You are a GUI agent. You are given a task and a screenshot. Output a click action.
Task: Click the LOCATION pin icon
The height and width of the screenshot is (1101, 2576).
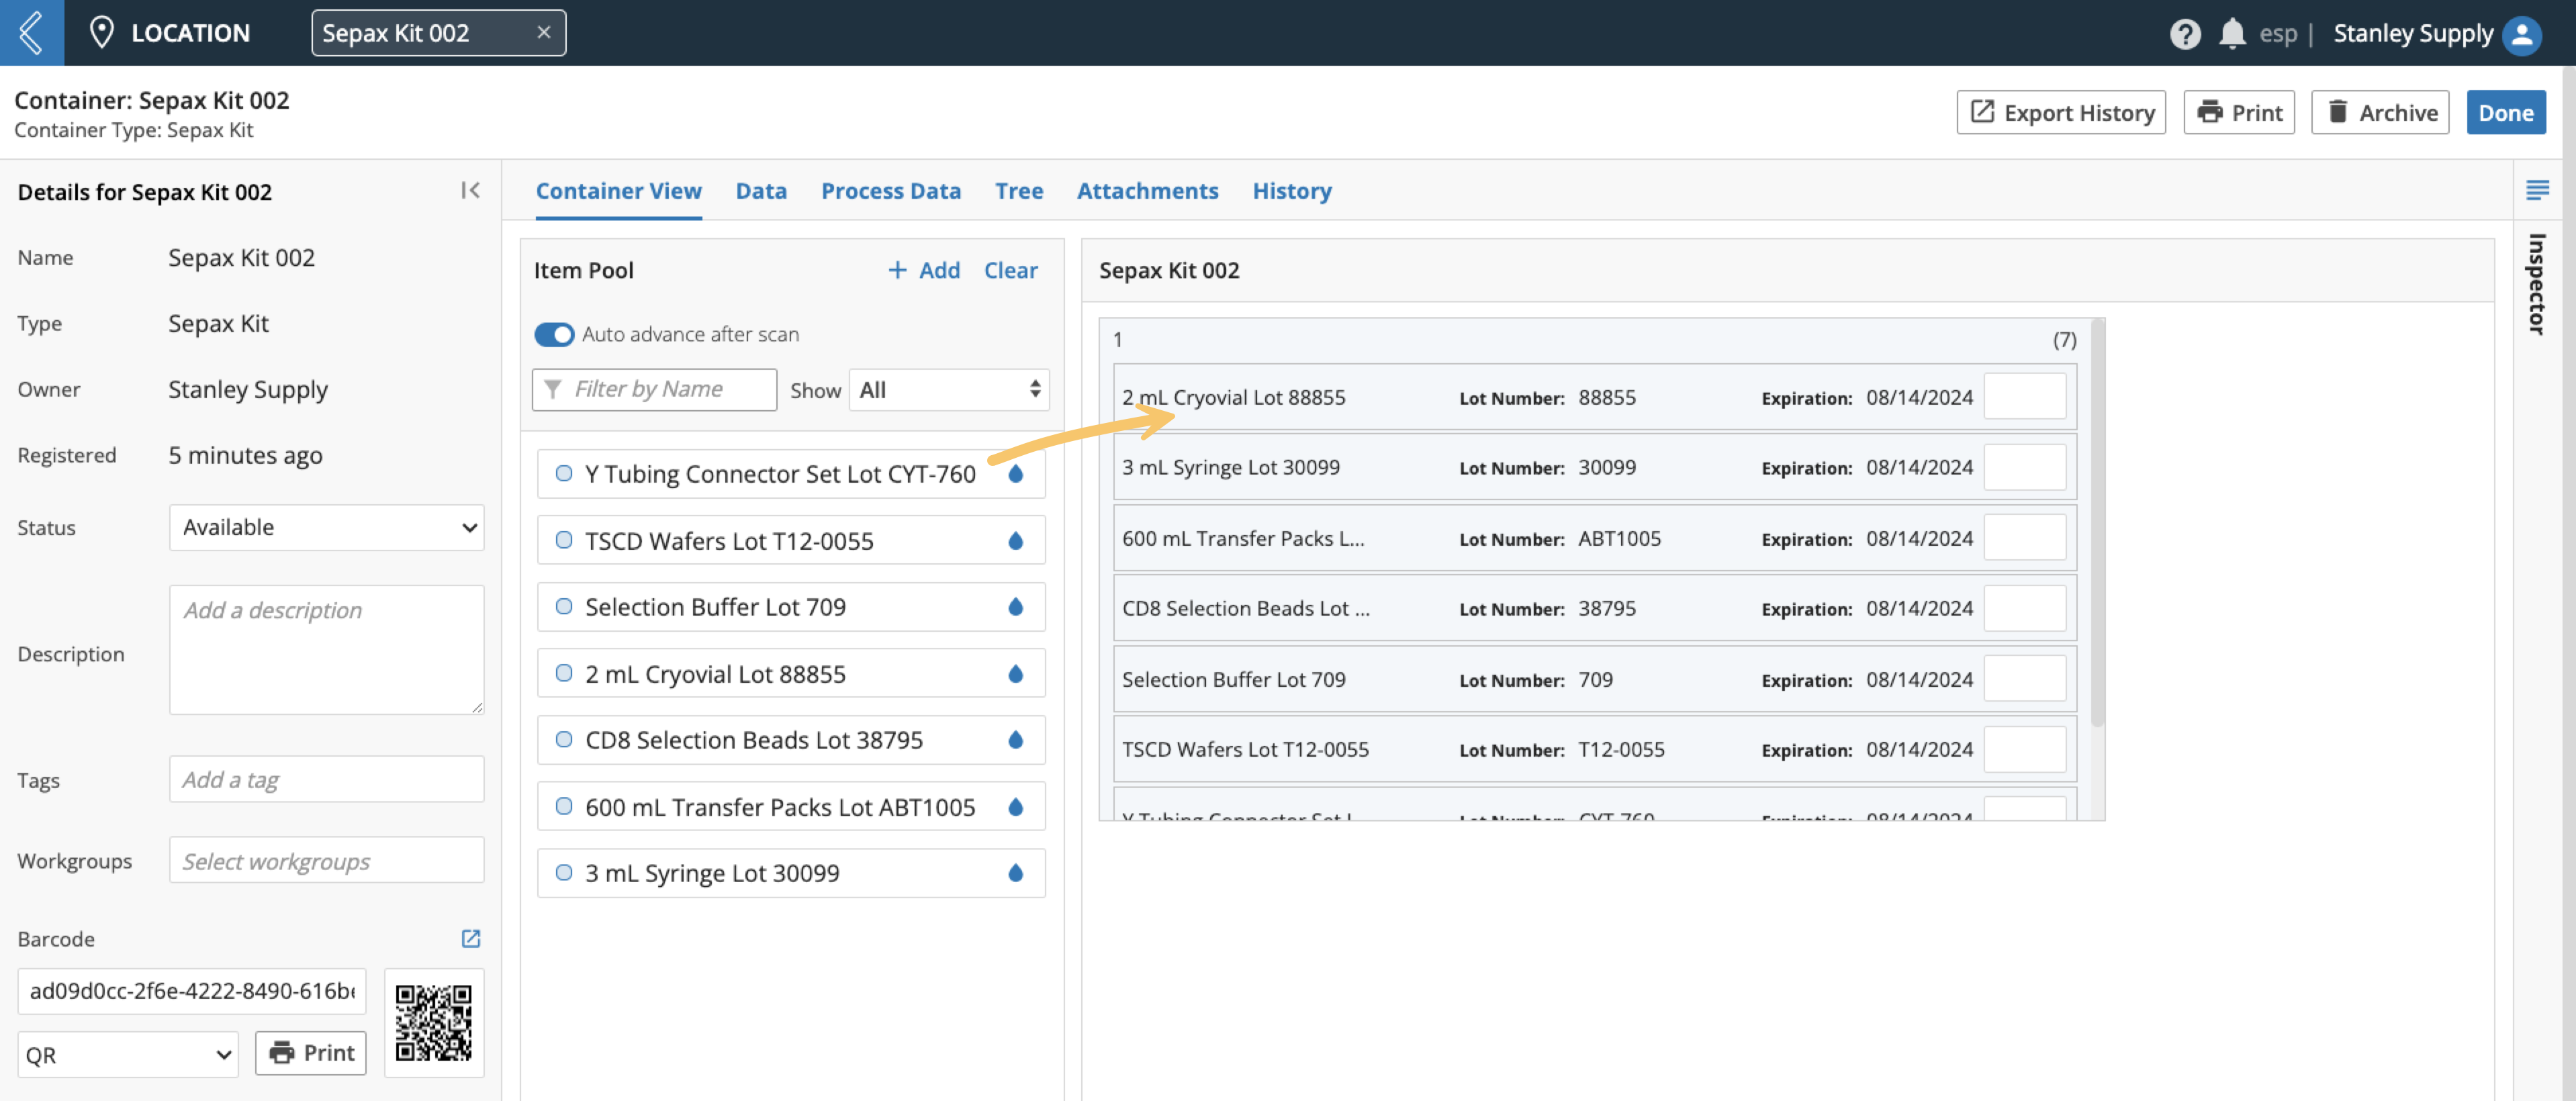point(101,32)
